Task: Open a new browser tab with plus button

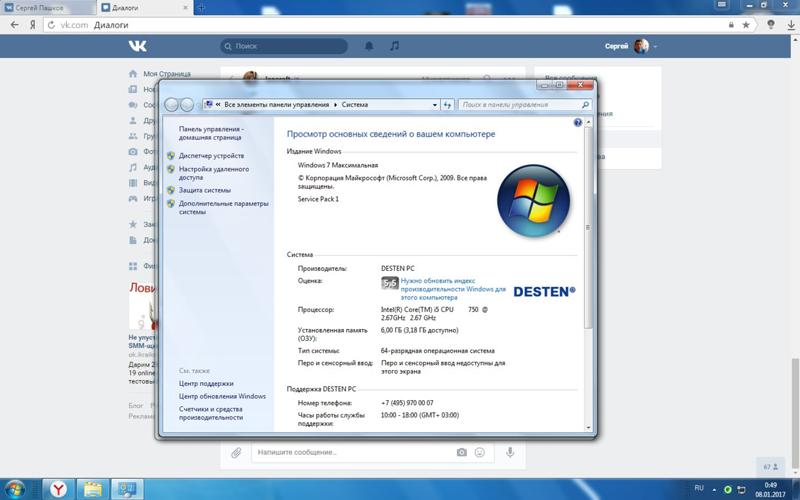Action: tap(202, 8)
